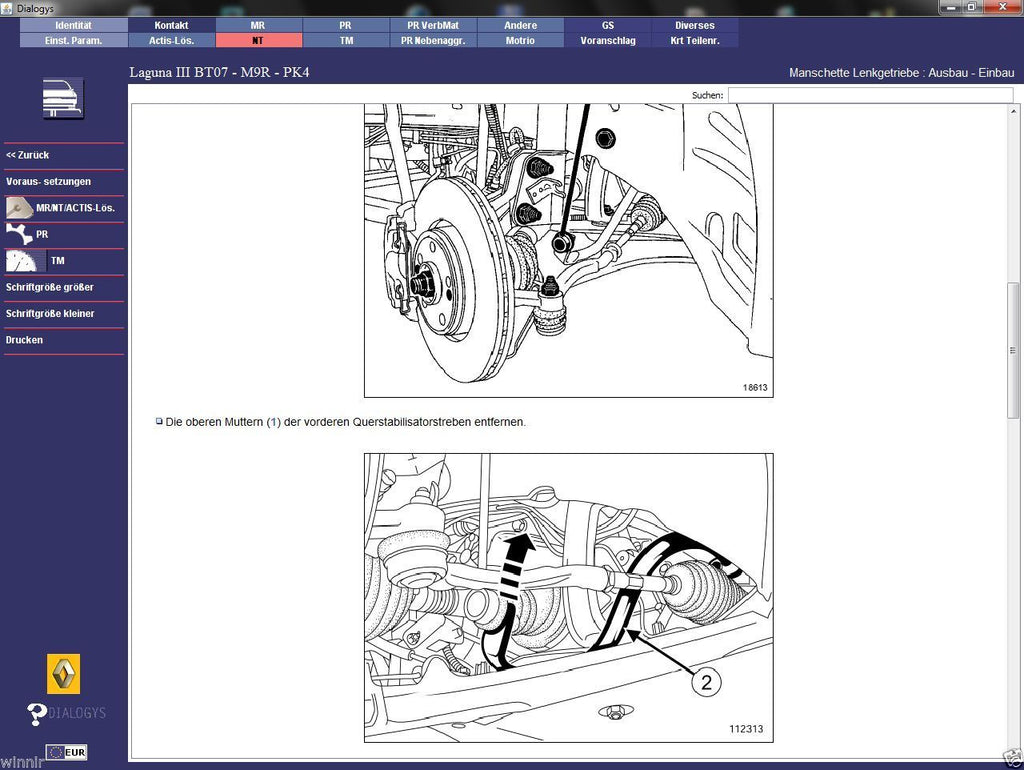Click the Laguna III BT07 - M9R - PK4 heading

point(219,72)
